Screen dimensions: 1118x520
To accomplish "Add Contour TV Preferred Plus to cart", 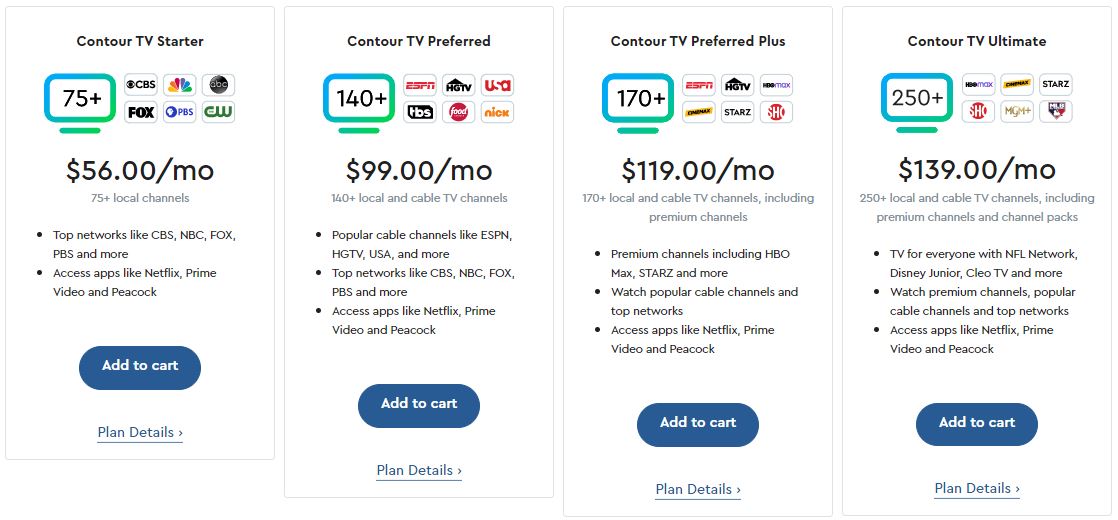I will [x=698, y=424].
